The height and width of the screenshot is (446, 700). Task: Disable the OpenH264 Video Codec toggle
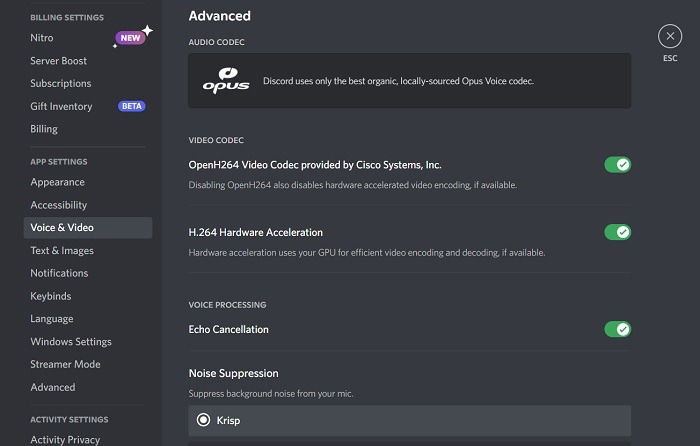point(617,165)
